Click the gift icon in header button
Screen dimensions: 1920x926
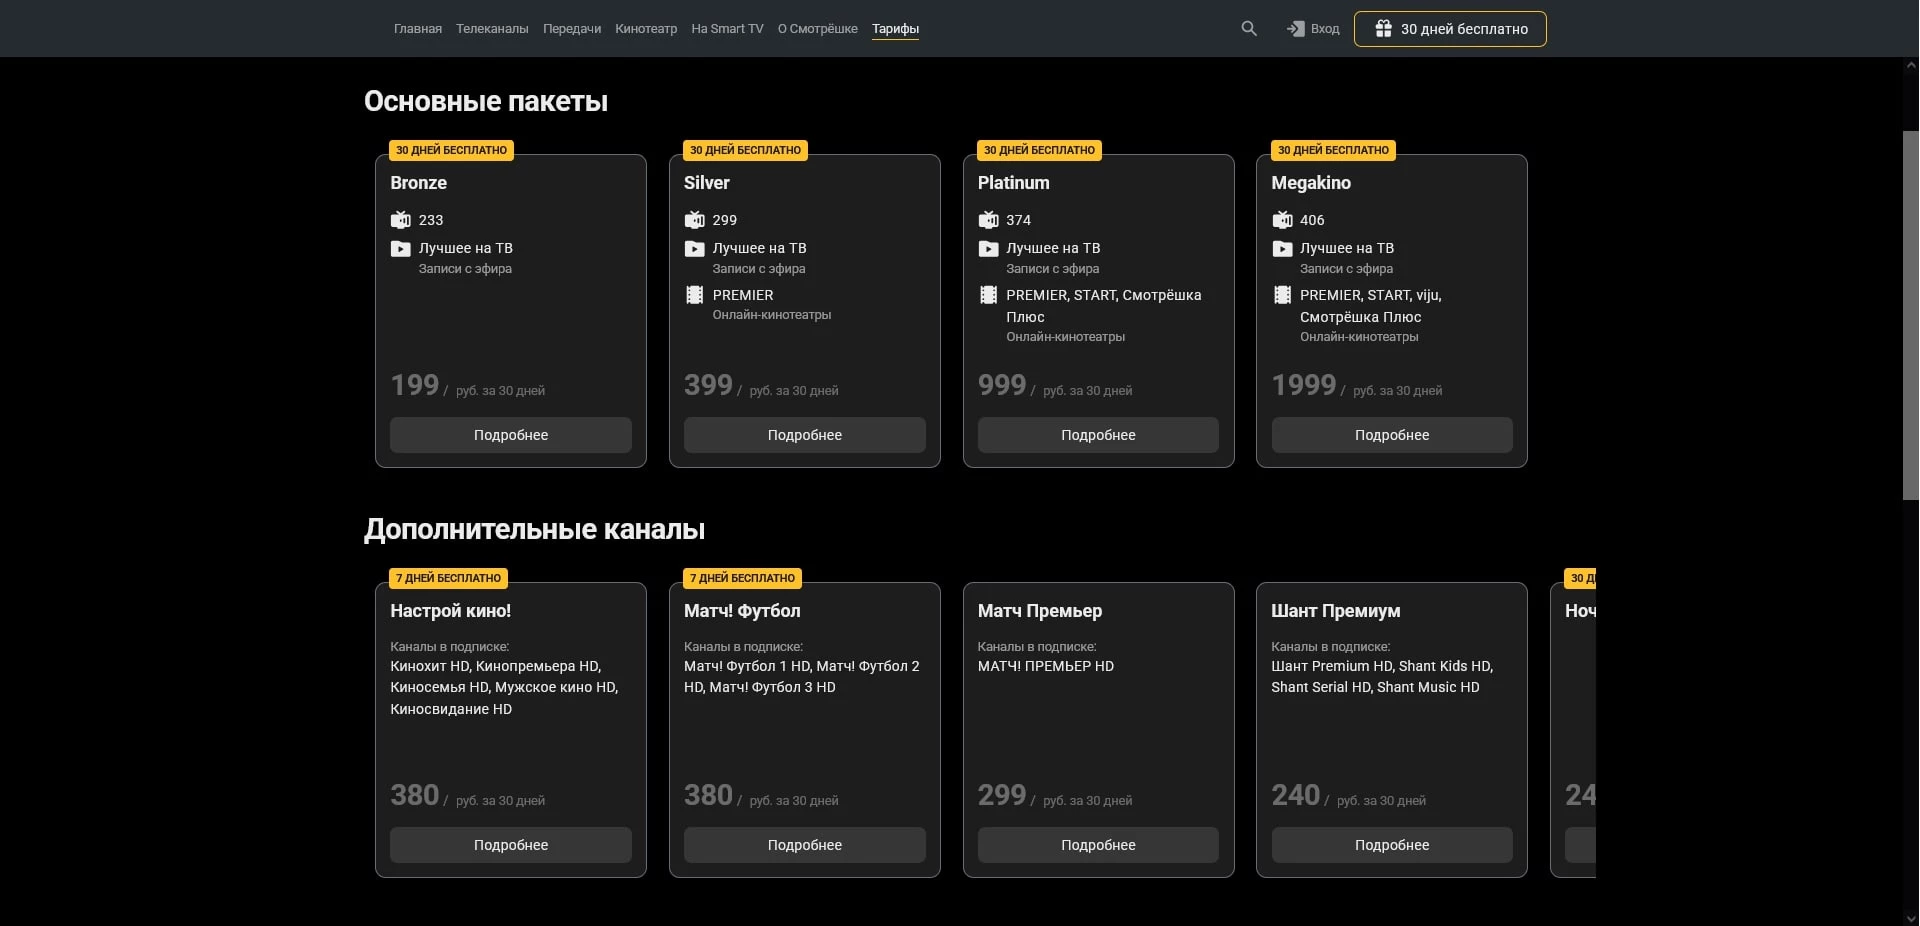[x=1383, y=29]
